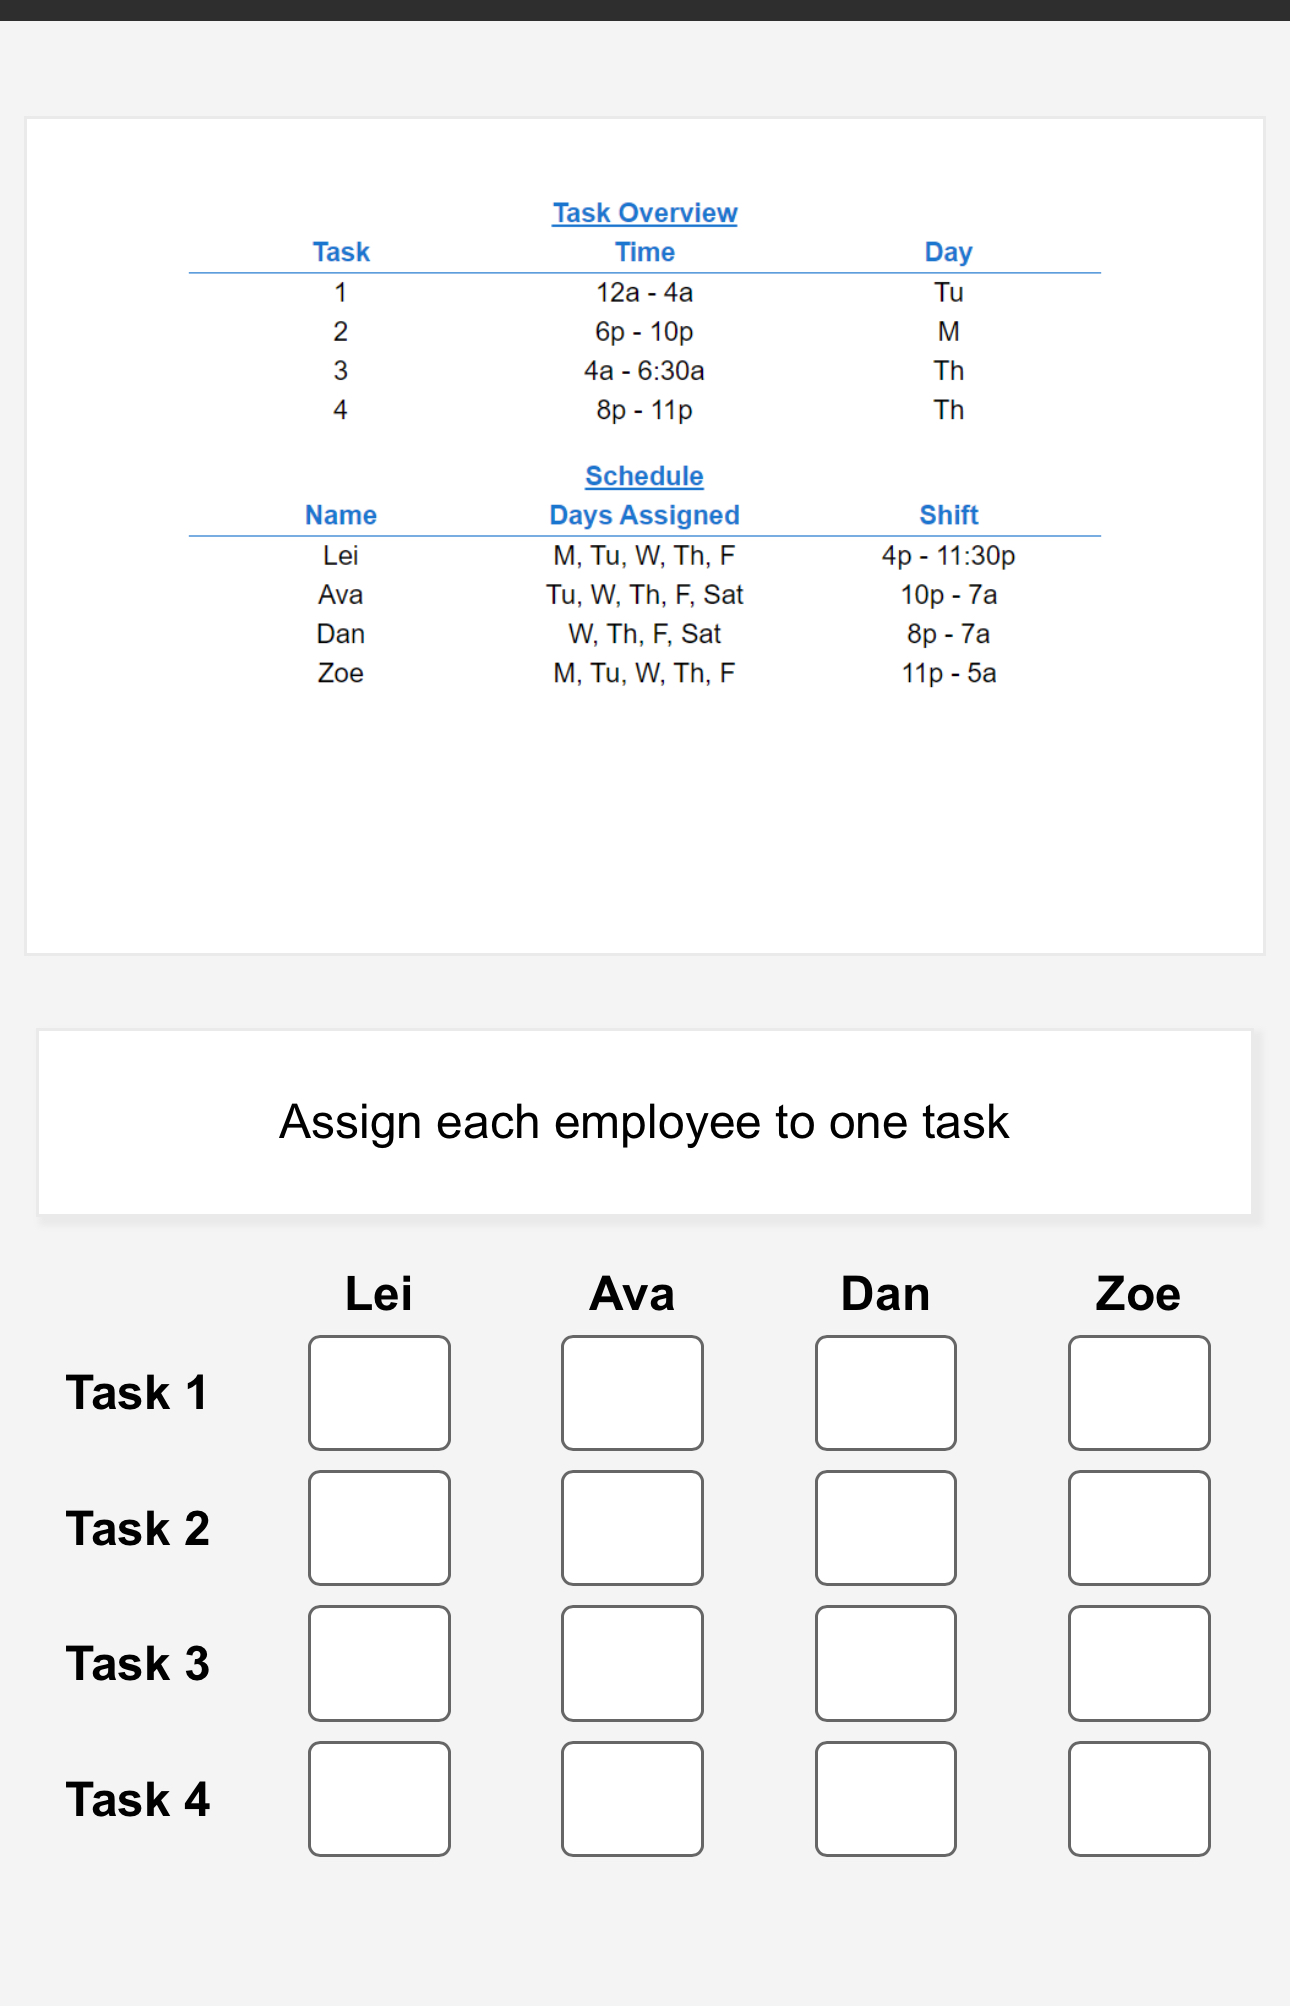Screen dimensions: 1290x2006
Task: Mark Dan for Task 2
Action: click(x=886, y=1528)
